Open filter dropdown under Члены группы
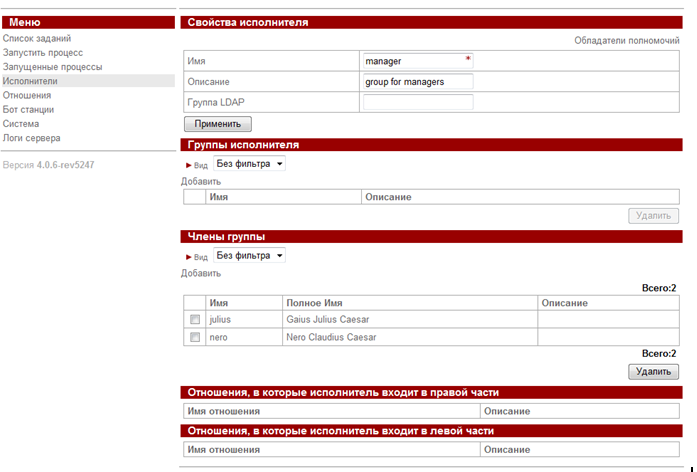The width and height of the screenshot is (697, 472). tap(249, 256)
